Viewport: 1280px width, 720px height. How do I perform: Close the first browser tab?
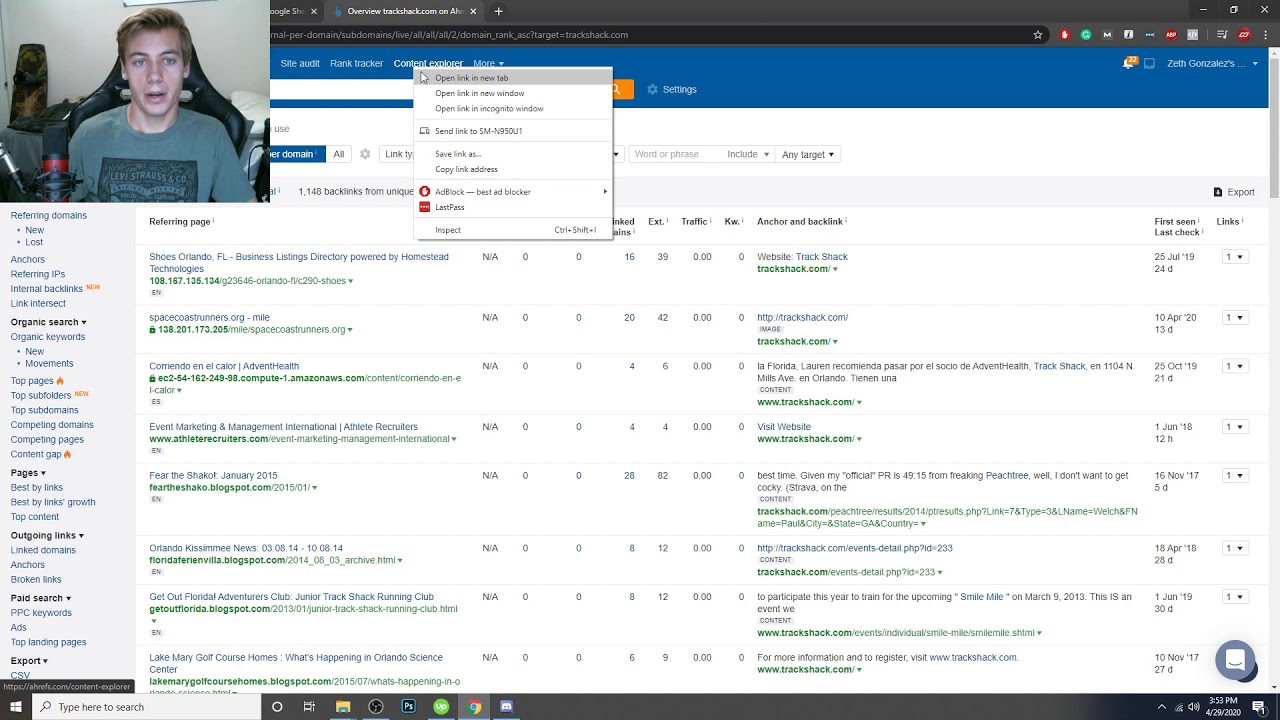(313, 11)
